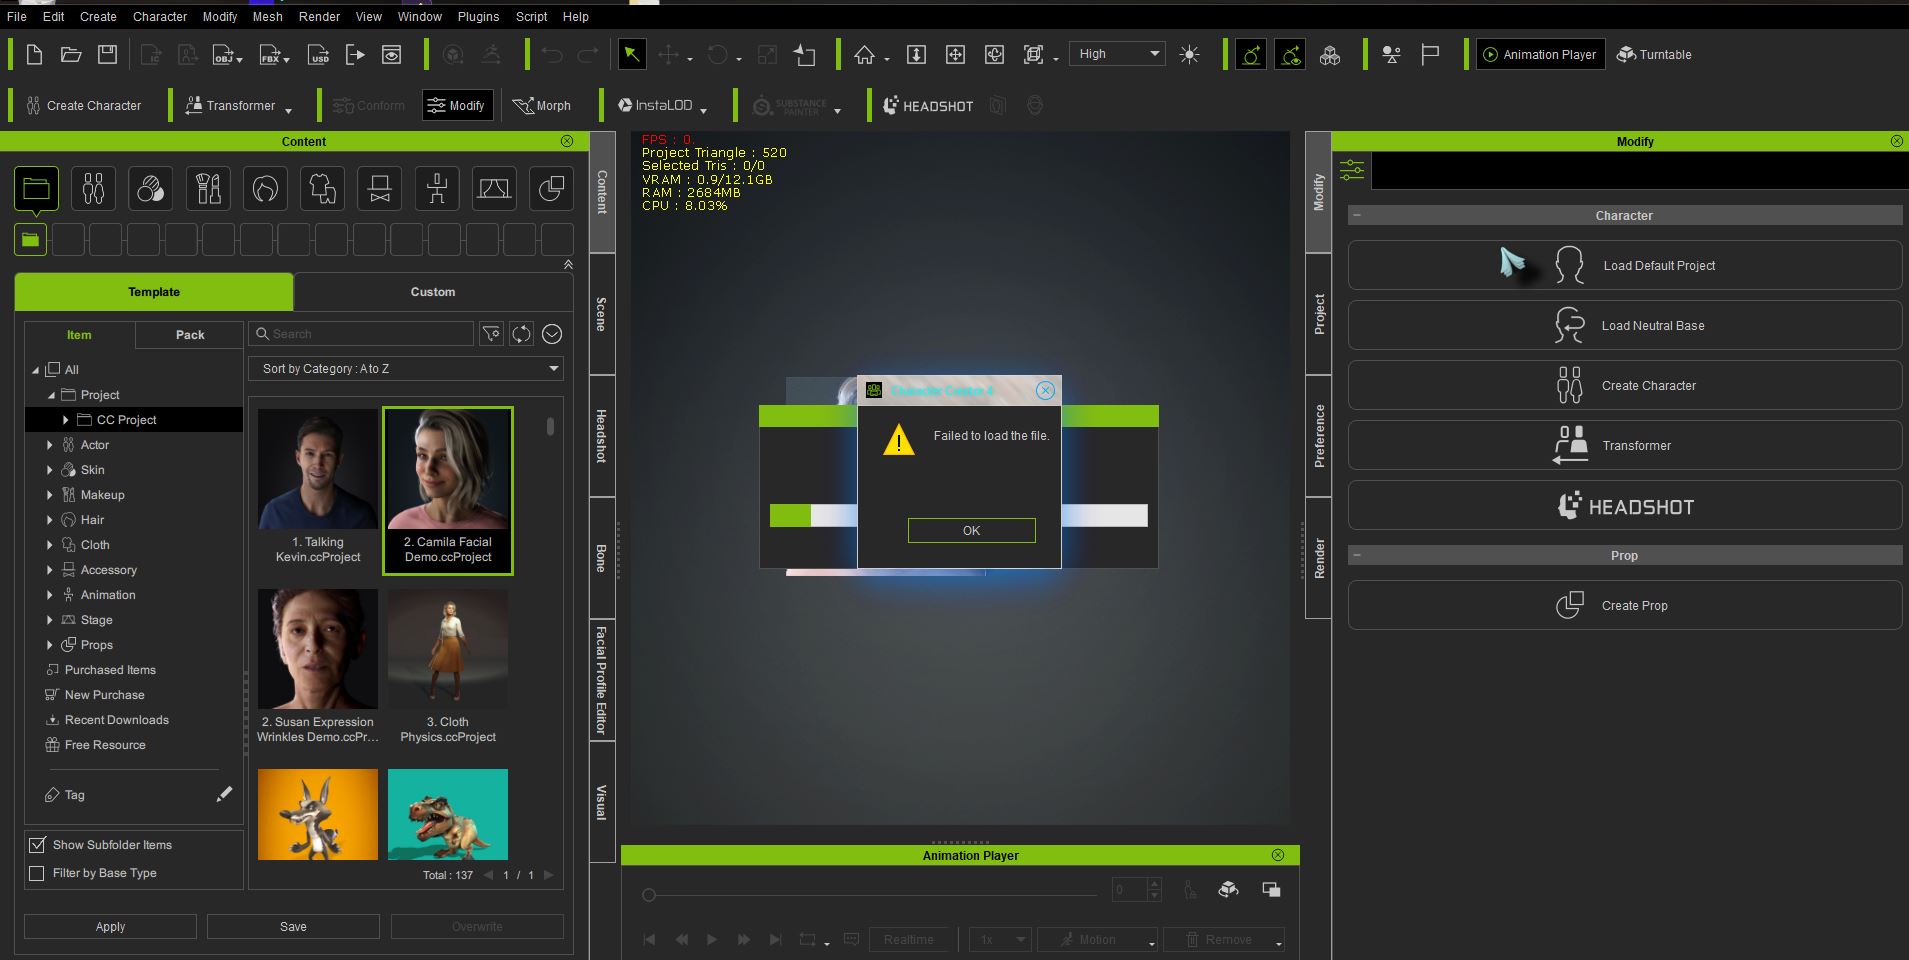Image resolution: width=1909 pixels, height=960 pixels.
Task: Collapse the Project tree node
Action: (x=51, y=395)
